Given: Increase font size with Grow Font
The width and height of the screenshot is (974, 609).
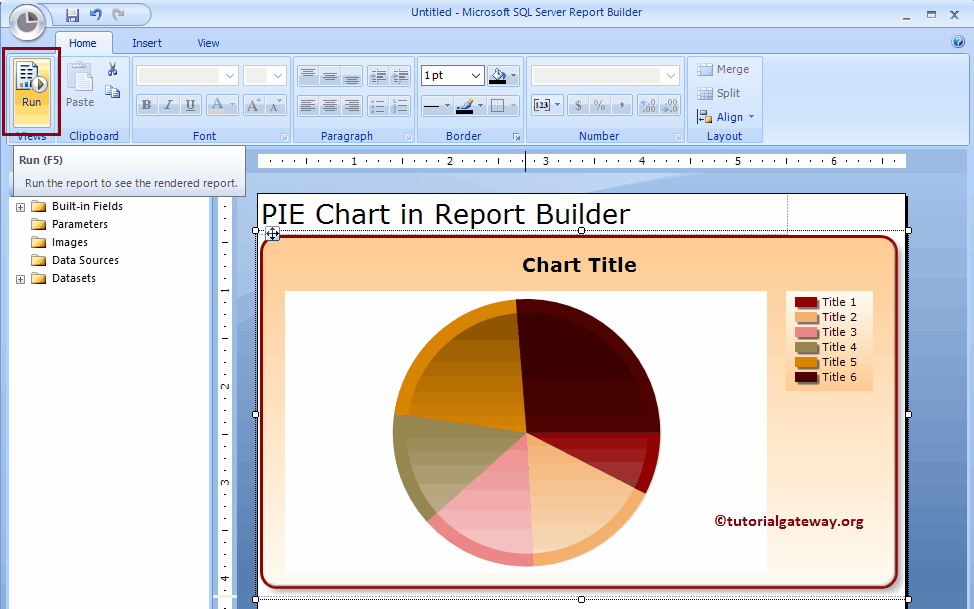Looking at the screenshot, I should tap(253, 105).
